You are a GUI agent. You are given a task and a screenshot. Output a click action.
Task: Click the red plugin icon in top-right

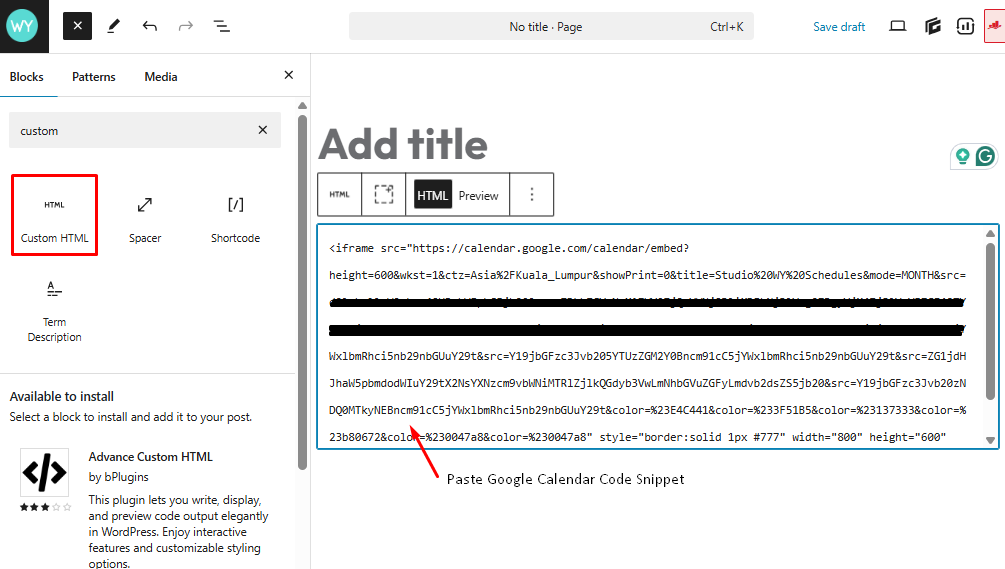click(x=995, y=26)
